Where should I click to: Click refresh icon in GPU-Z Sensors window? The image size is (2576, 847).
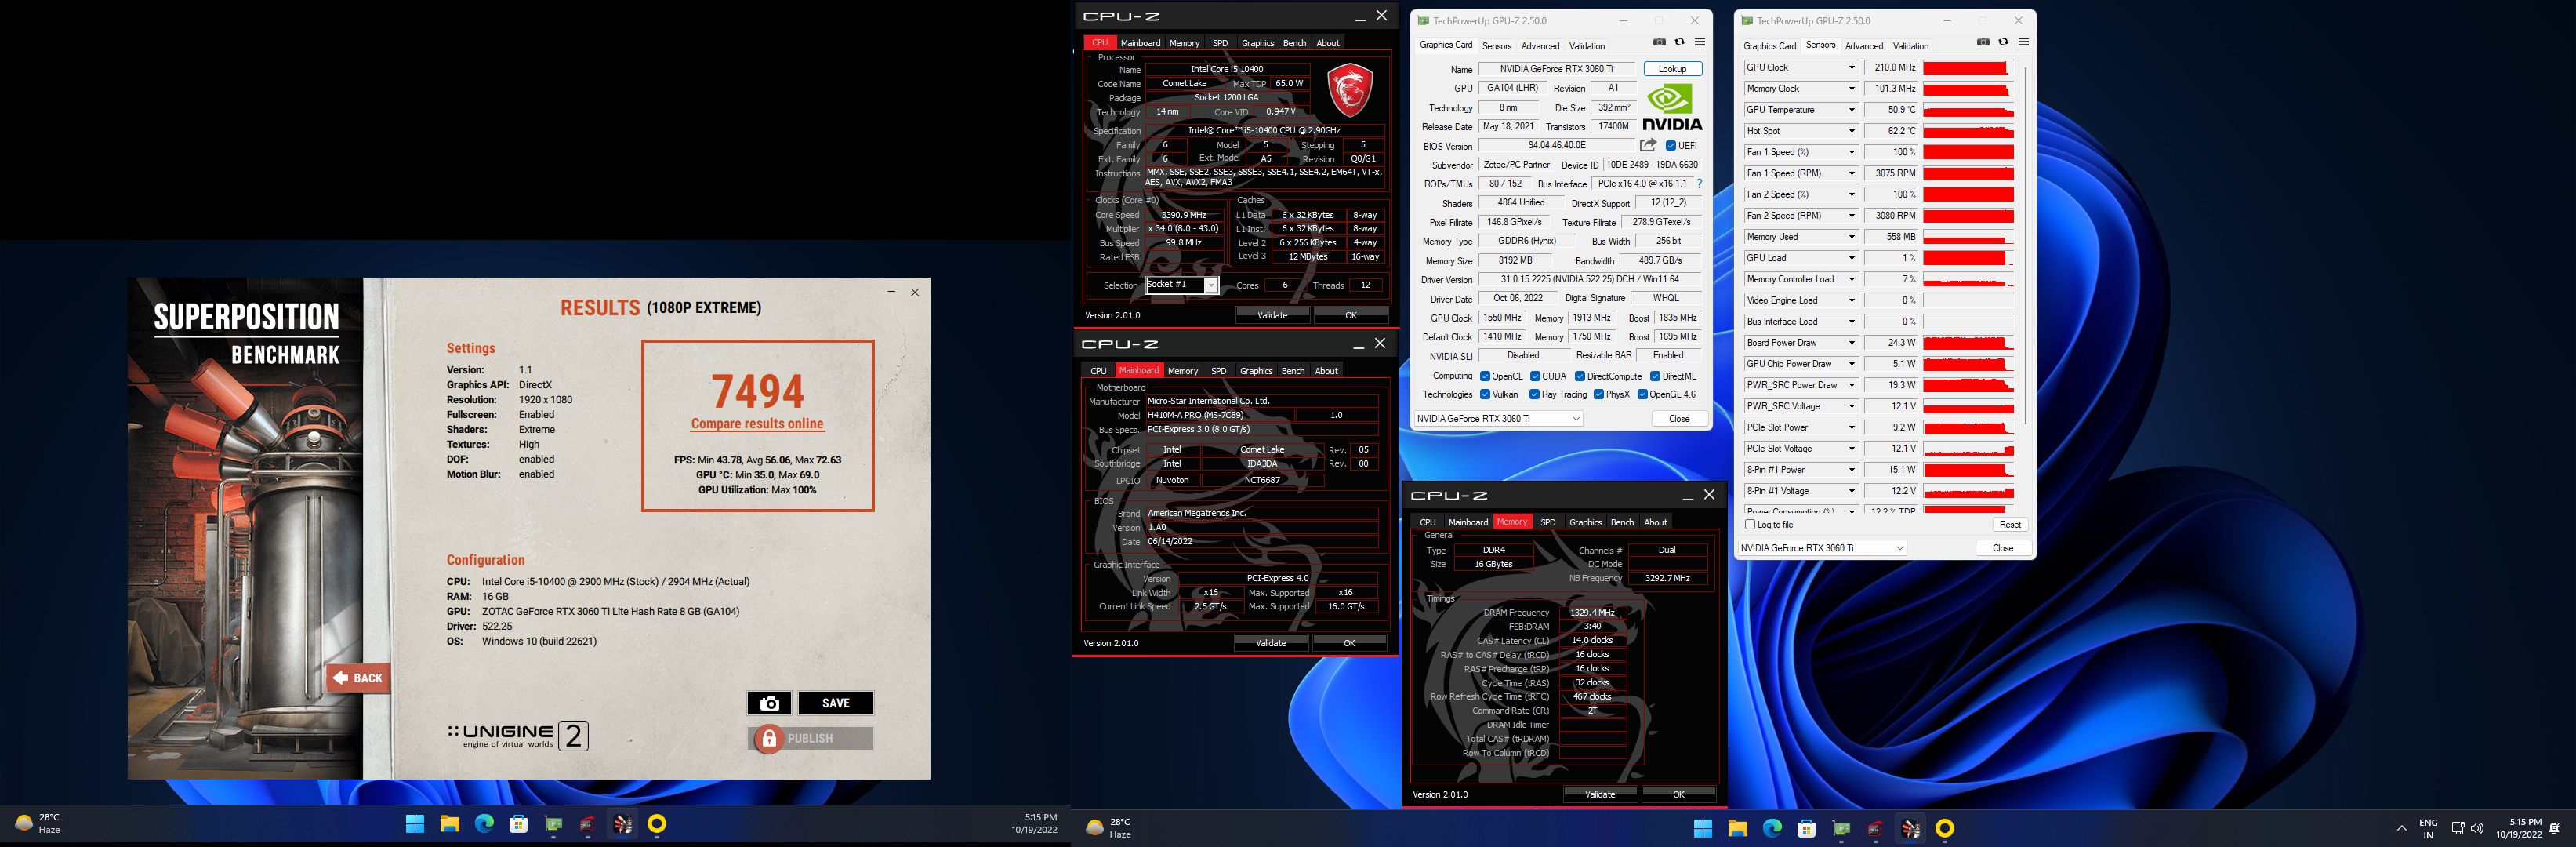(x=2003, y=42)
